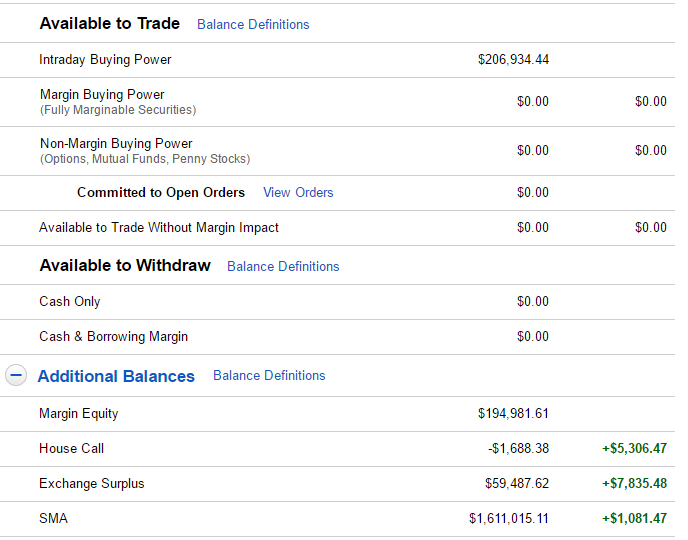Select Available to Trade Without Margin Impact
The height and width of the screenshot is (540, 688).
(159, 227)
